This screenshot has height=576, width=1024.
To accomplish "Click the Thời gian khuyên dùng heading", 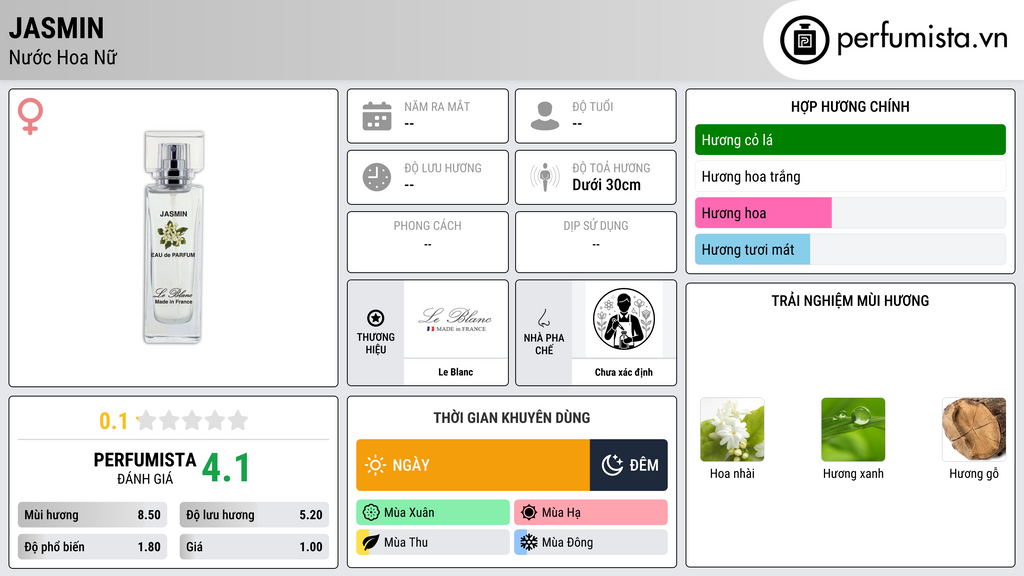I will (x=512, y=418).
